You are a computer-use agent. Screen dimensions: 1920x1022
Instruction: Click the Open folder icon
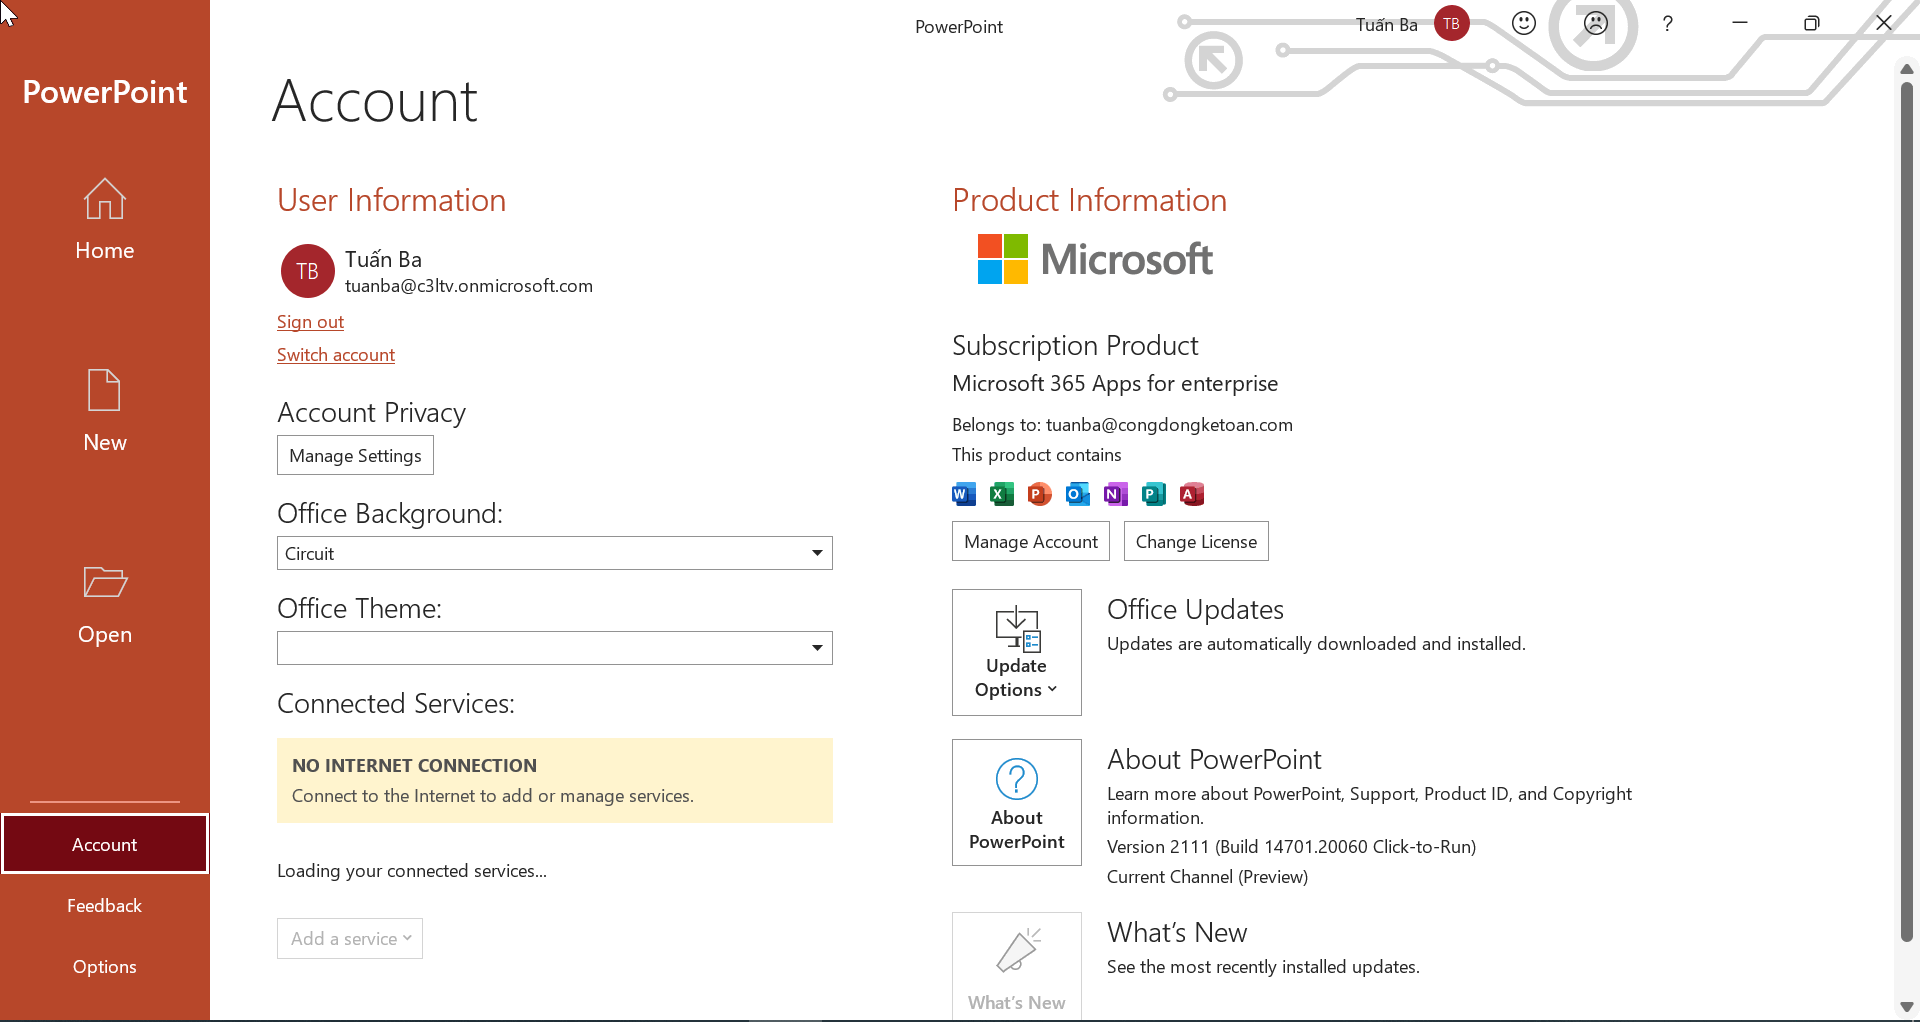(104, 582)
